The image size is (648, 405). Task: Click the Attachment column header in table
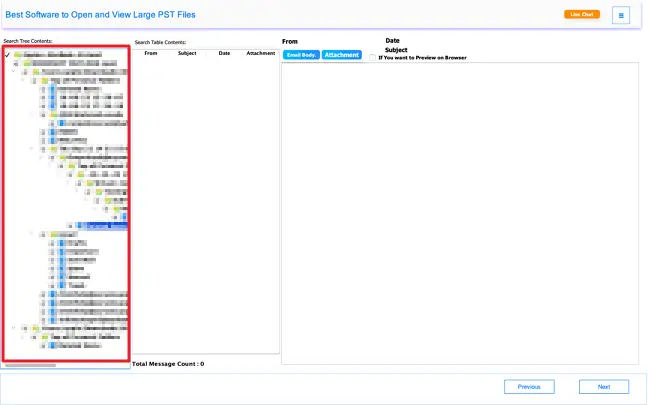260,53
